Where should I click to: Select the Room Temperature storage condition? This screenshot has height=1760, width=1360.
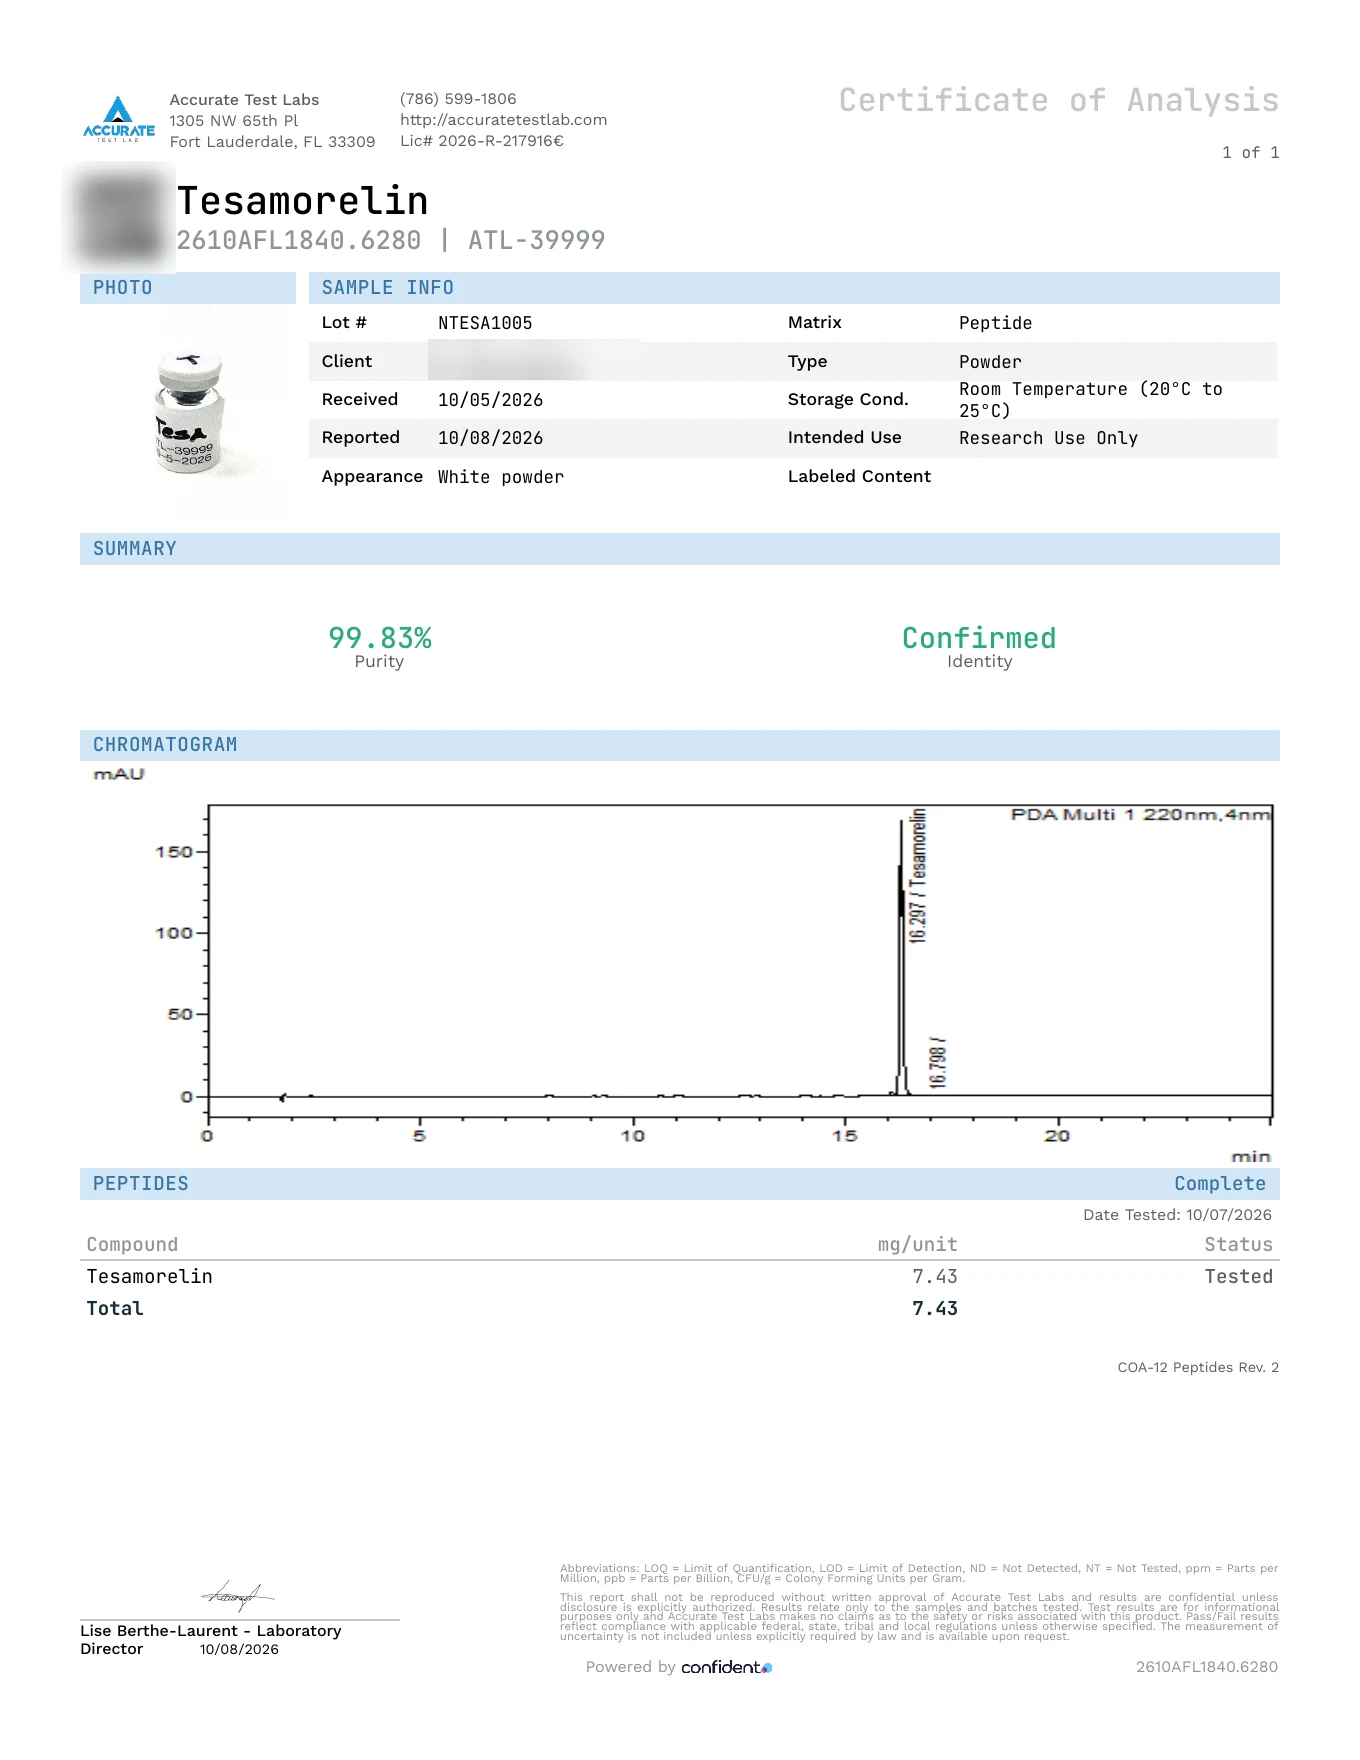pos(1091,400)
